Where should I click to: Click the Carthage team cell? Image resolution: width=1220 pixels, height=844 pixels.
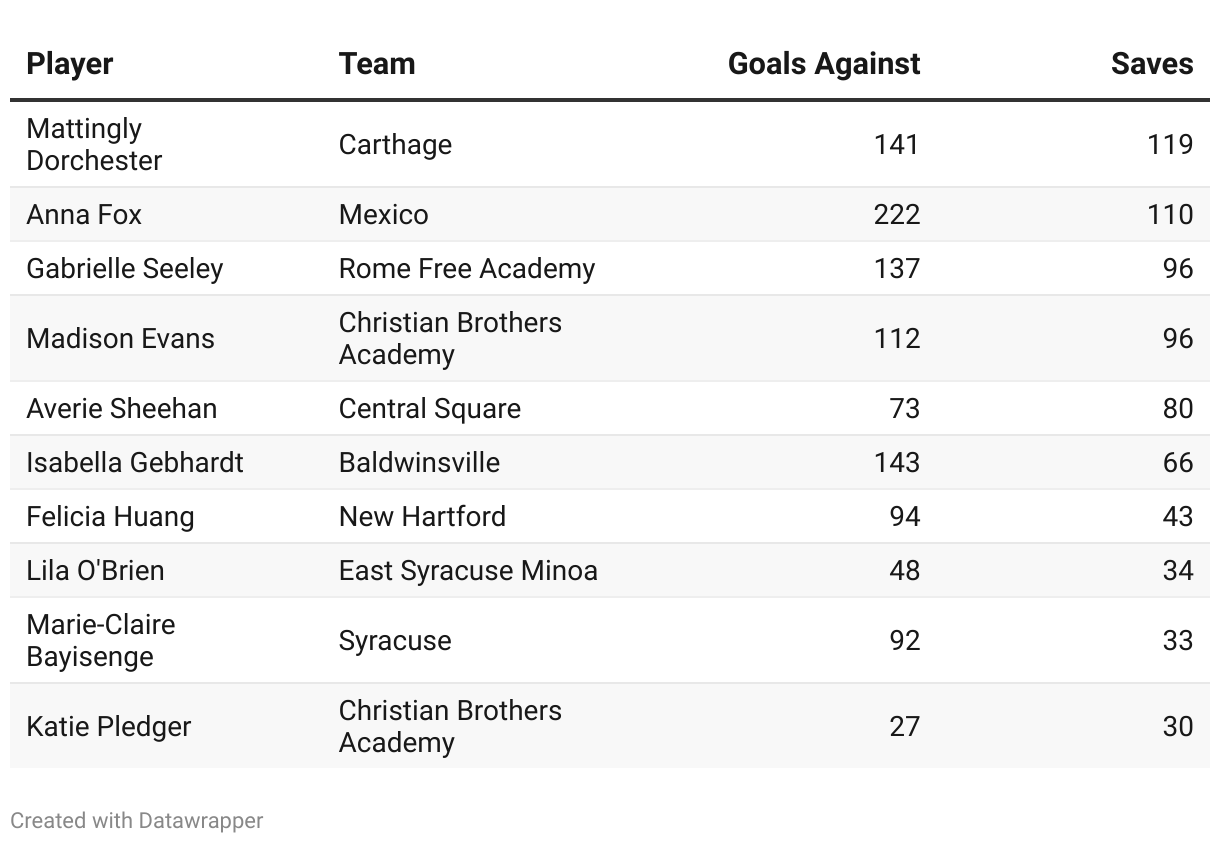click(x=395, y=145)
